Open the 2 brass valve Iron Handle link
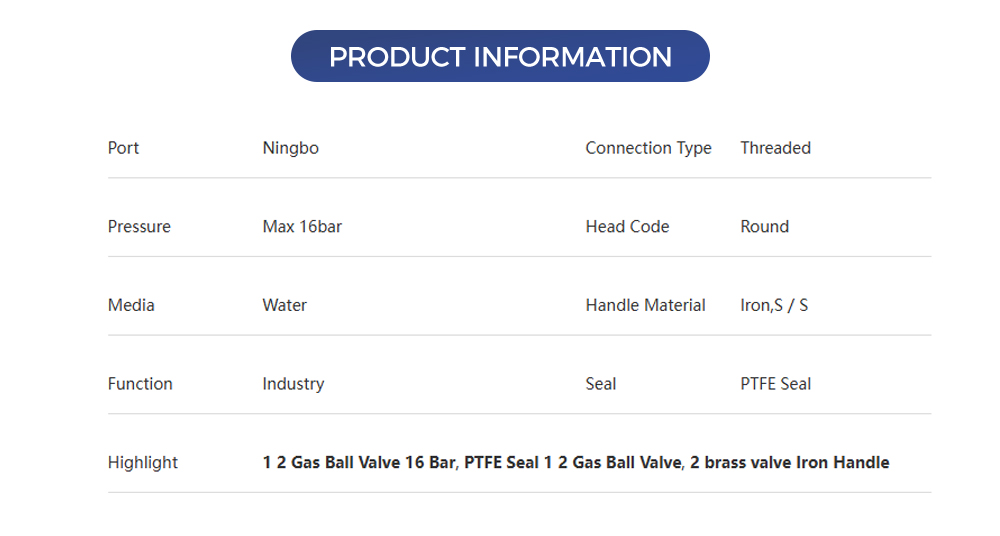Viewport: 1000px width, 536px height. [789, 463]
